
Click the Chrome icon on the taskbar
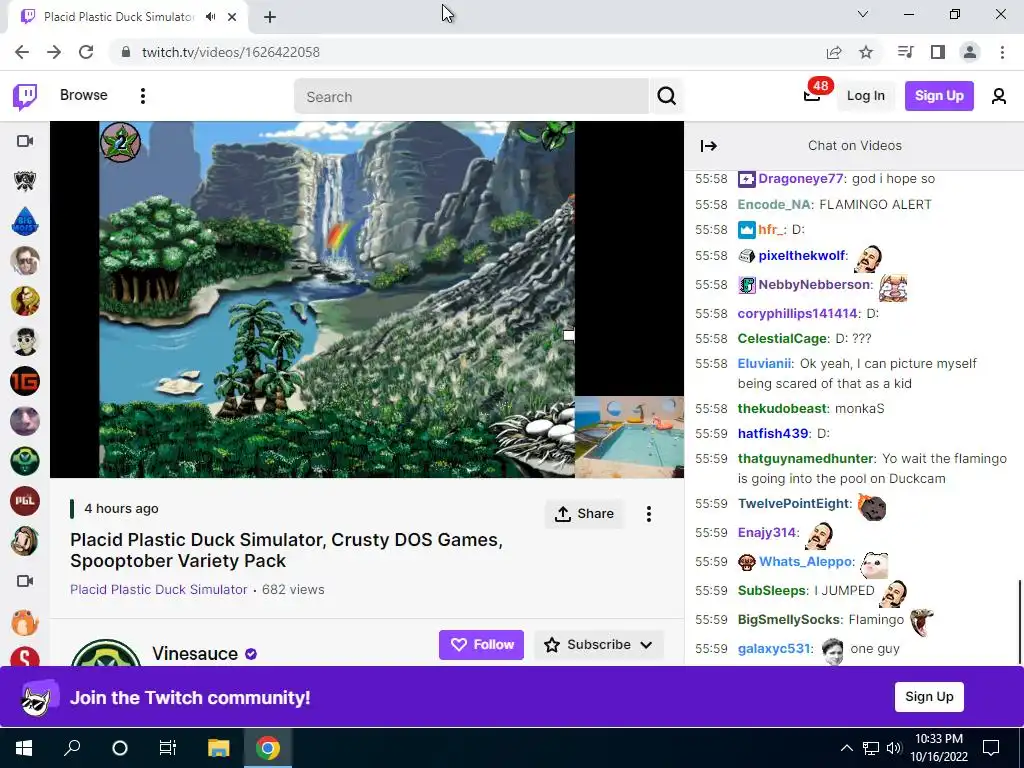[x=267, y=748]
